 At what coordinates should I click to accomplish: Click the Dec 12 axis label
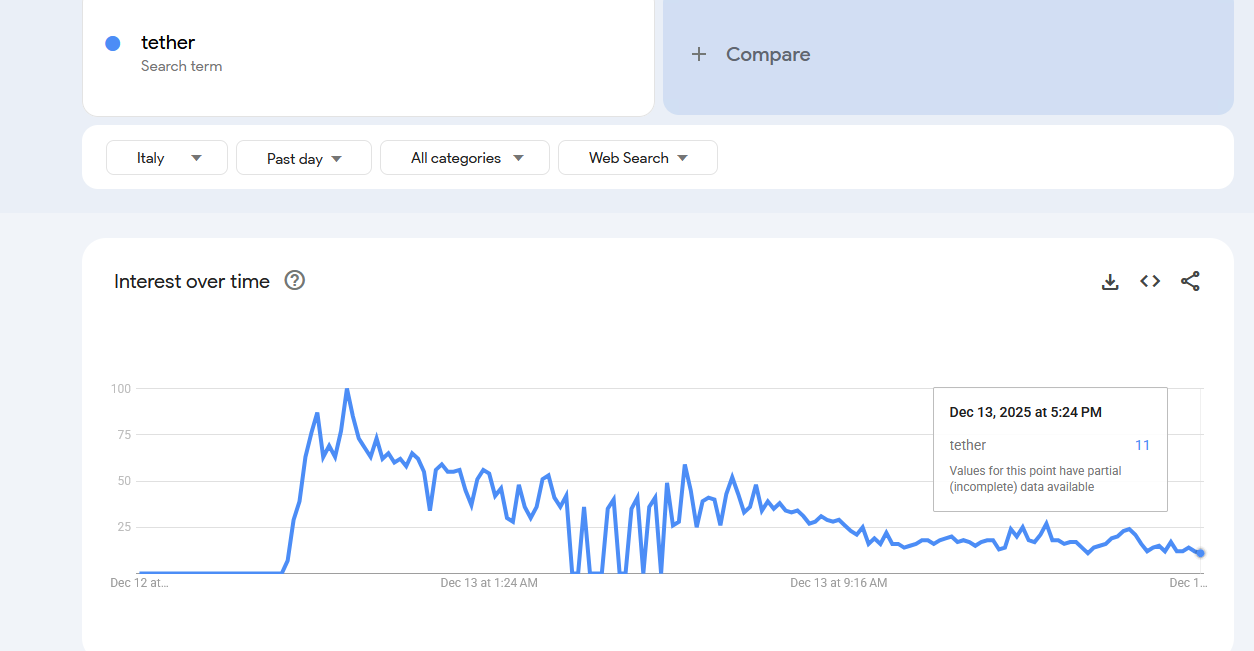(139, 583)
